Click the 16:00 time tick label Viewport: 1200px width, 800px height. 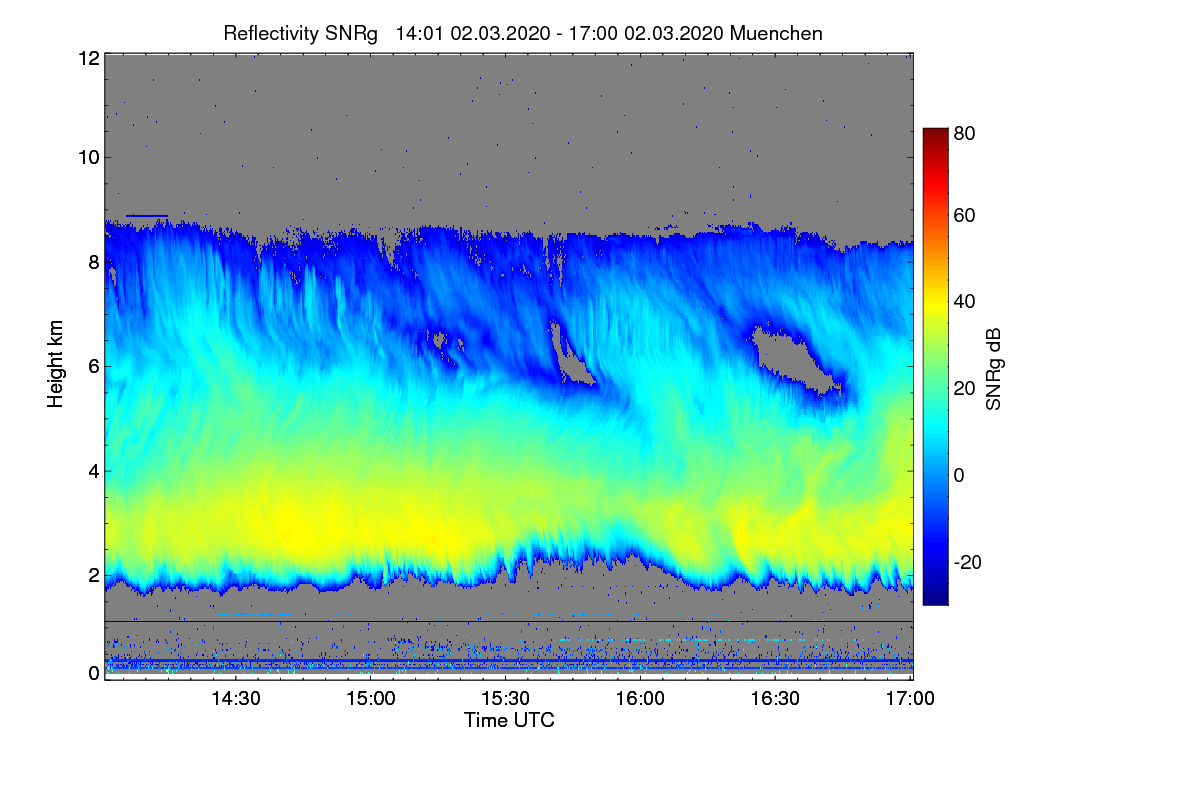(641, 697)
